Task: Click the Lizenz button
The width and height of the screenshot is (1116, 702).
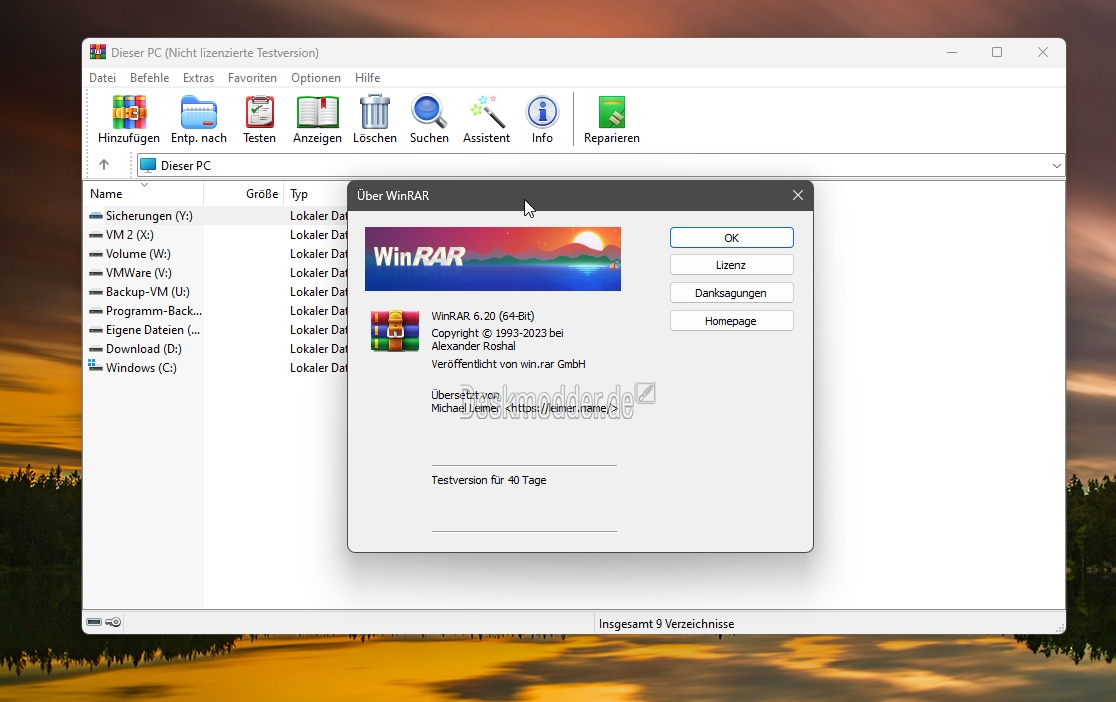Action: pos(732,265)
